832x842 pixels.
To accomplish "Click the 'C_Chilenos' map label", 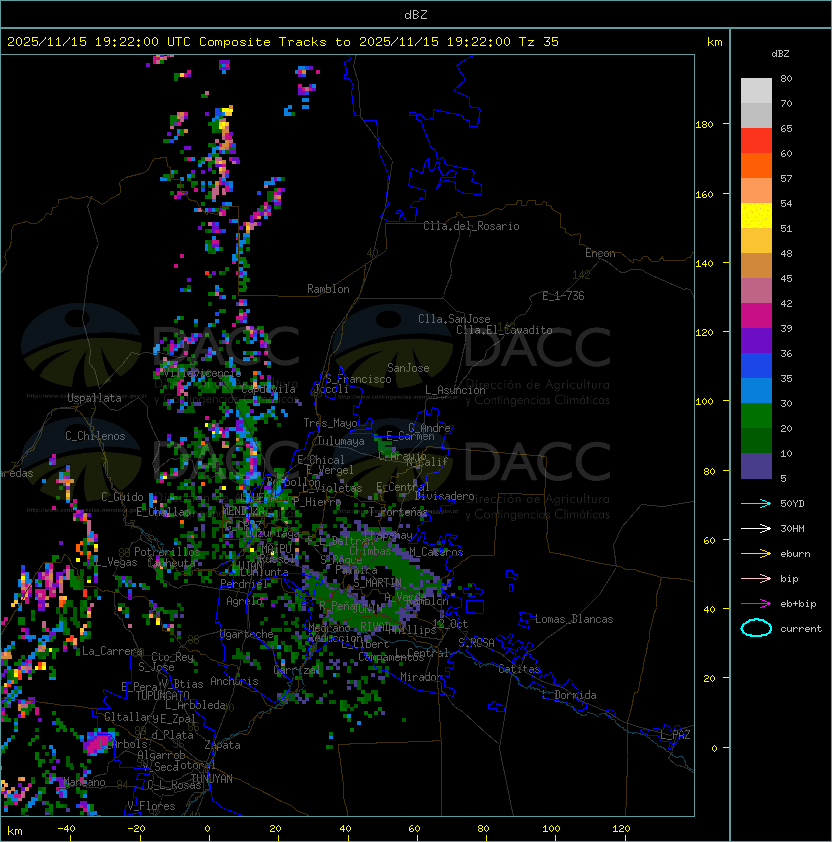I will pos(95,436).
